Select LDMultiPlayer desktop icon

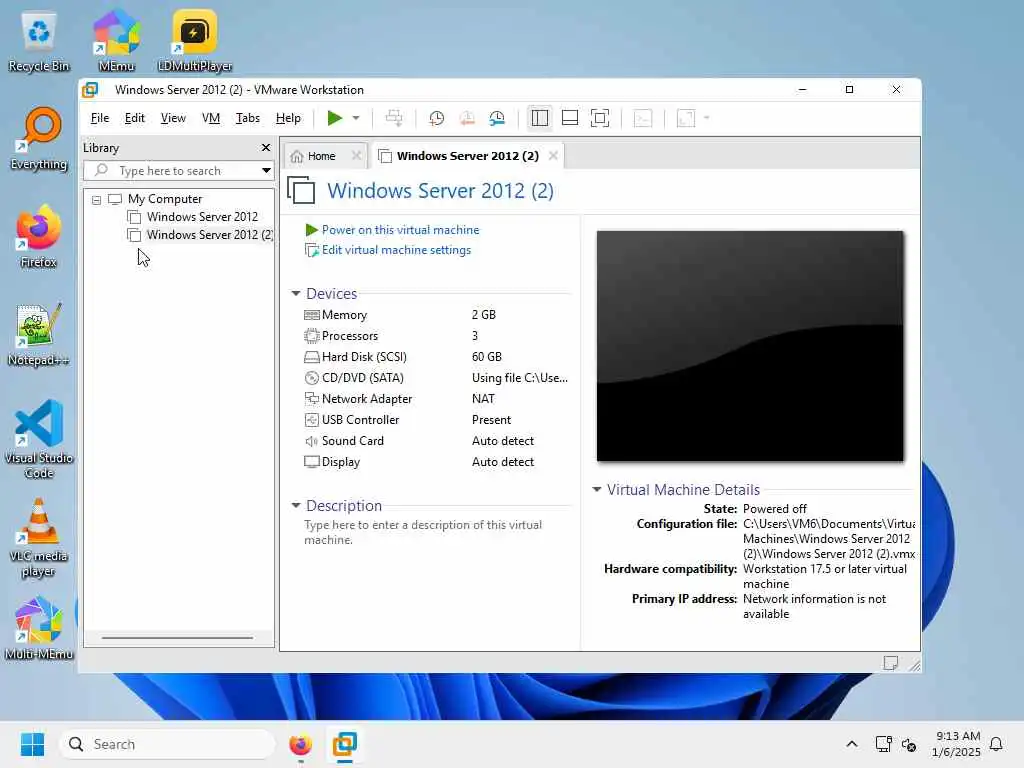point(195,41)
